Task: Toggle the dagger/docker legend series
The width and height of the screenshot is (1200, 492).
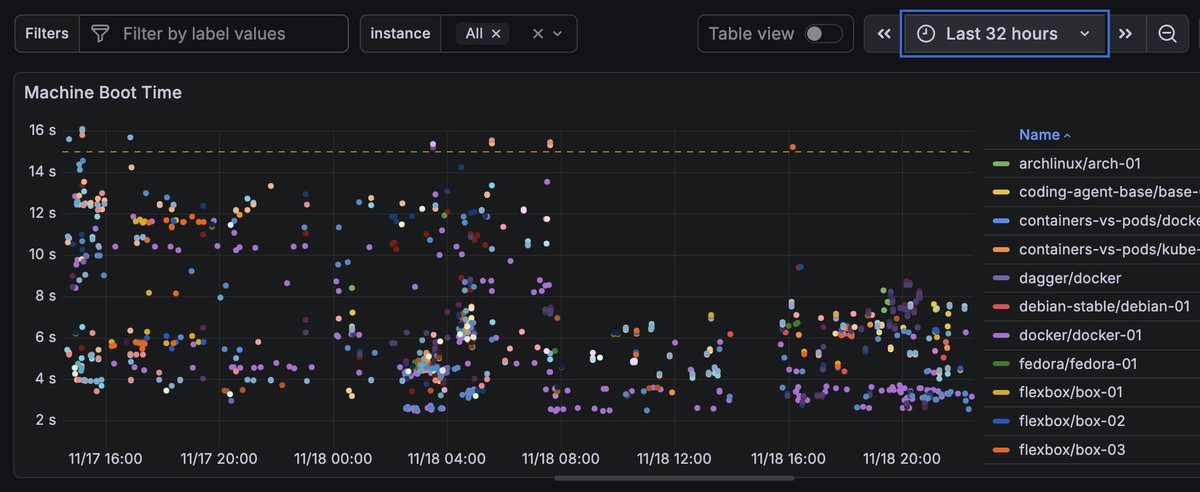Action: pyautogui.click(x=1070, y=278)
